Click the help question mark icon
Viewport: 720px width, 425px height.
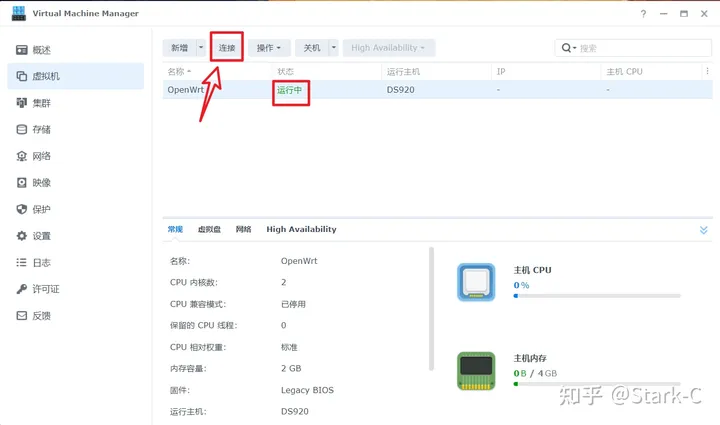coord(643,14)
